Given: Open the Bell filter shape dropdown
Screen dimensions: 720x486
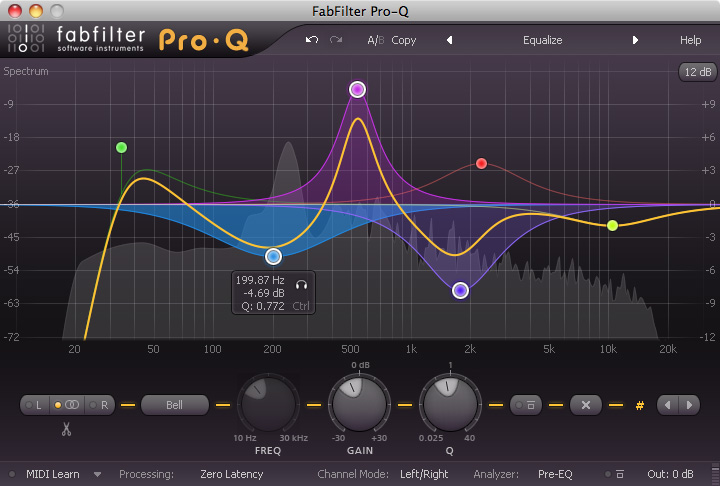Looking at the screenshot, I should point(174,405).
